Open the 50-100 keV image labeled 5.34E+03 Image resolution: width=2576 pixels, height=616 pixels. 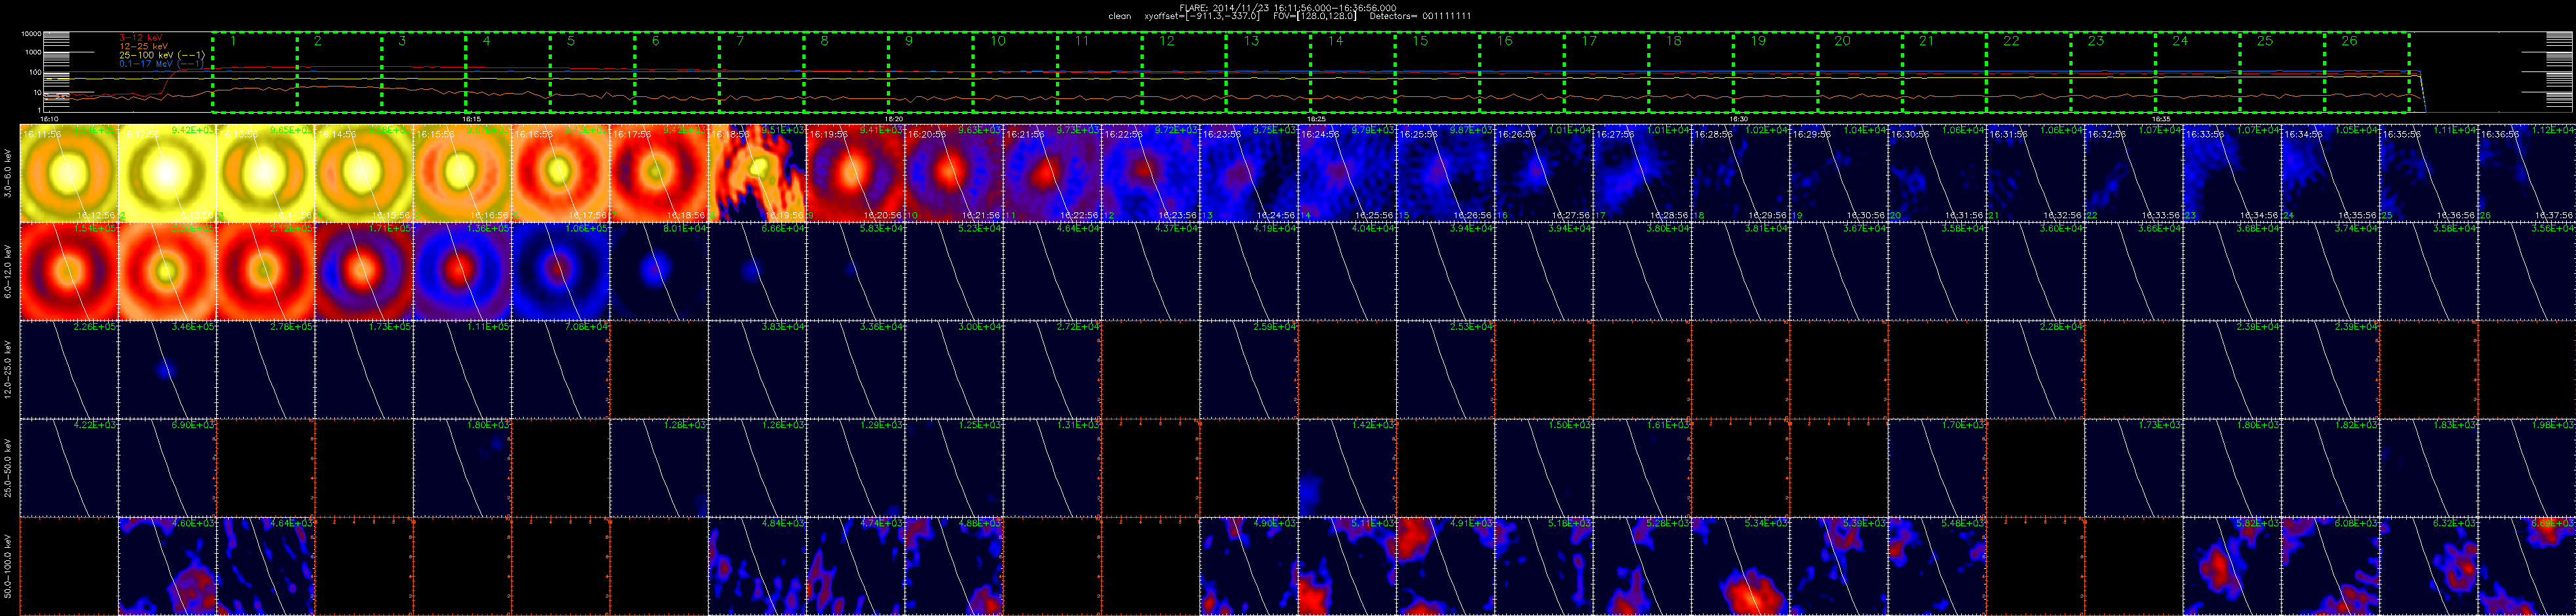[1739, 565]
